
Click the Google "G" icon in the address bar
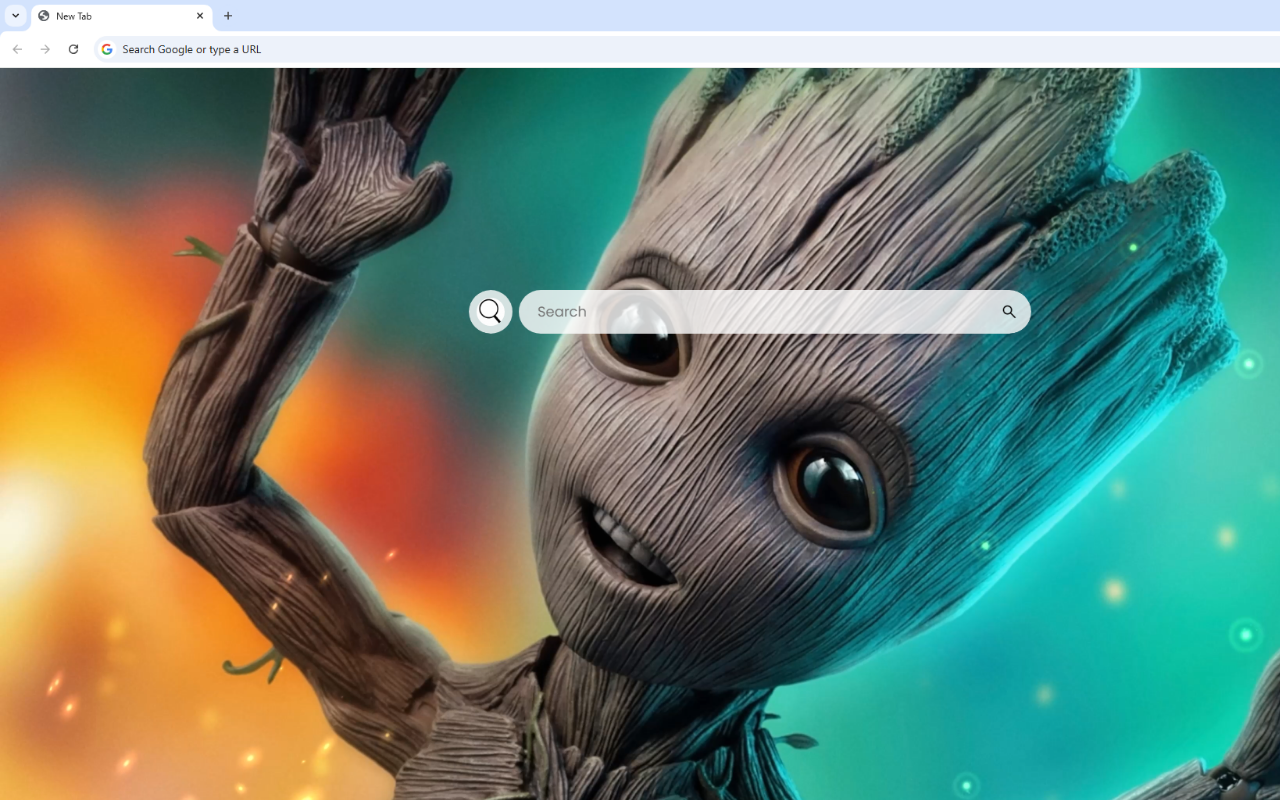pos(106,48)
